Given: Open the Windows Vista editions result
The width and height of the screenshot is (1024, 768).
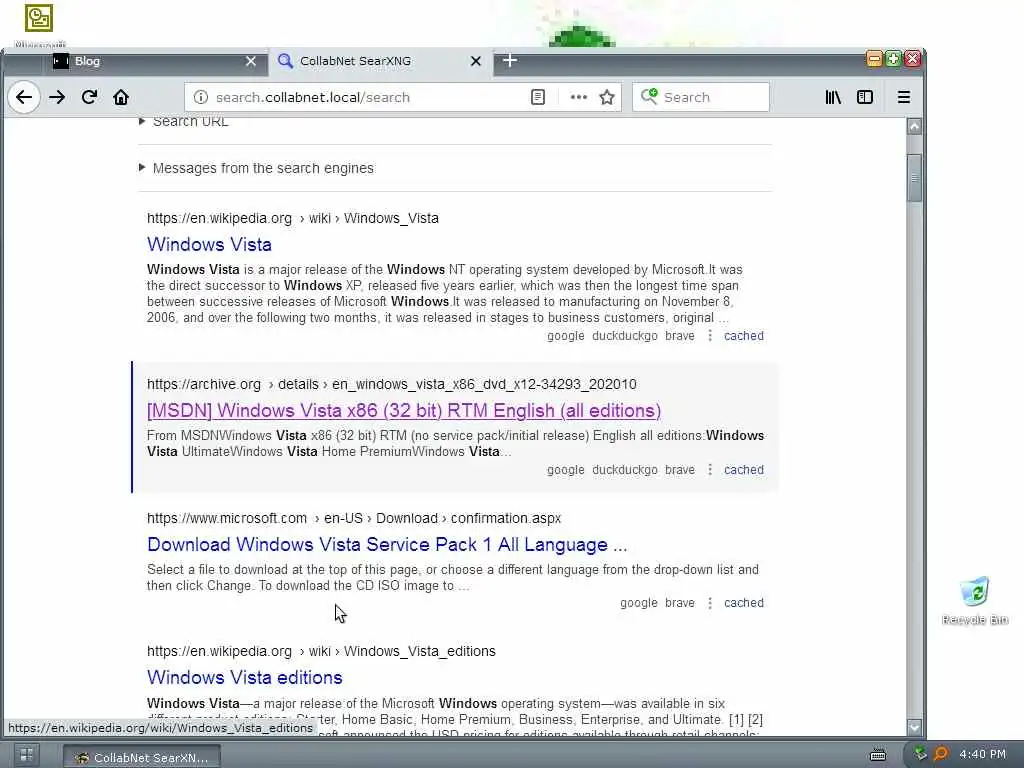Looking at the screenshot, I should [244, 677].
